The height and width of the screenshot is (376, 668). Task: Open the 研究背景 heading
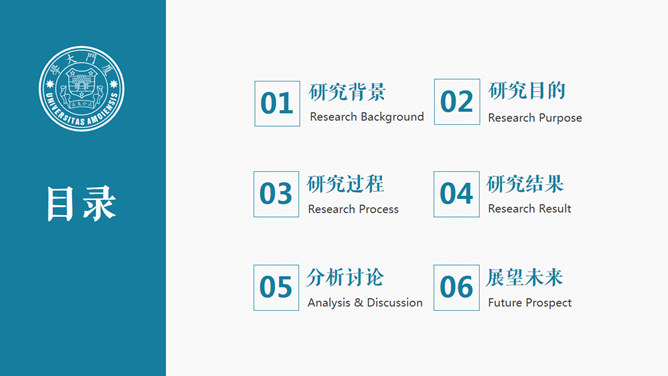click(x=347, y=92)
